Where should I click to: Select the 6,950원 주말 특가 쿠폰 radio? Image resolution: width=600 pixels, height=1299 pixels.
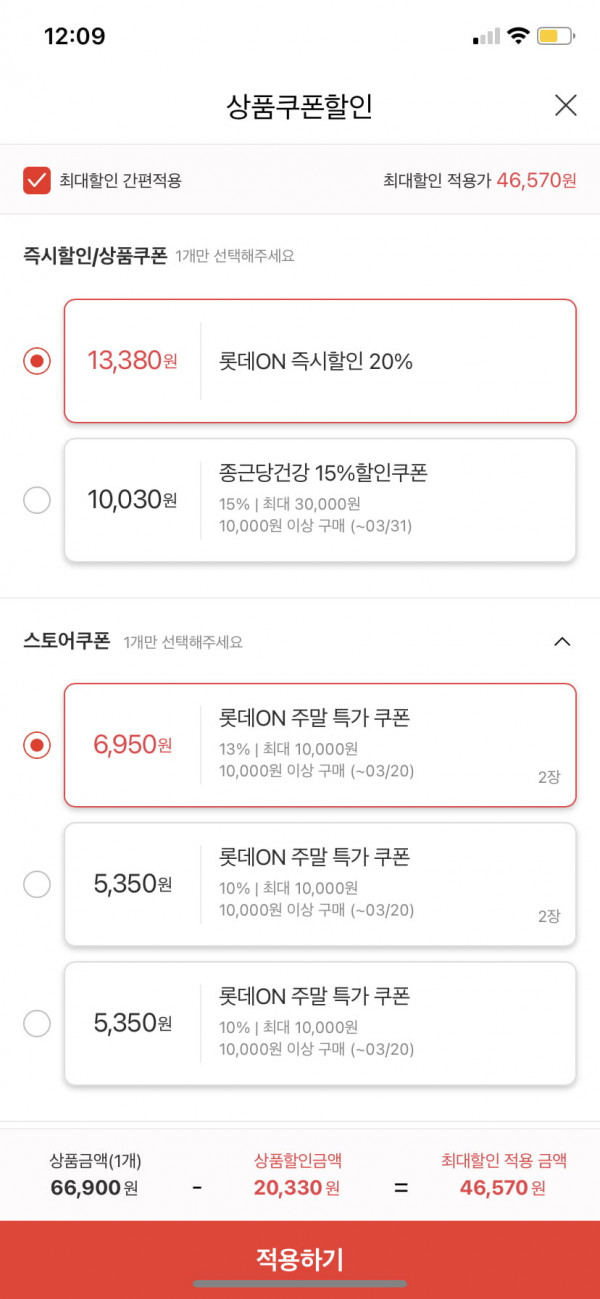(x=37, y=745)
